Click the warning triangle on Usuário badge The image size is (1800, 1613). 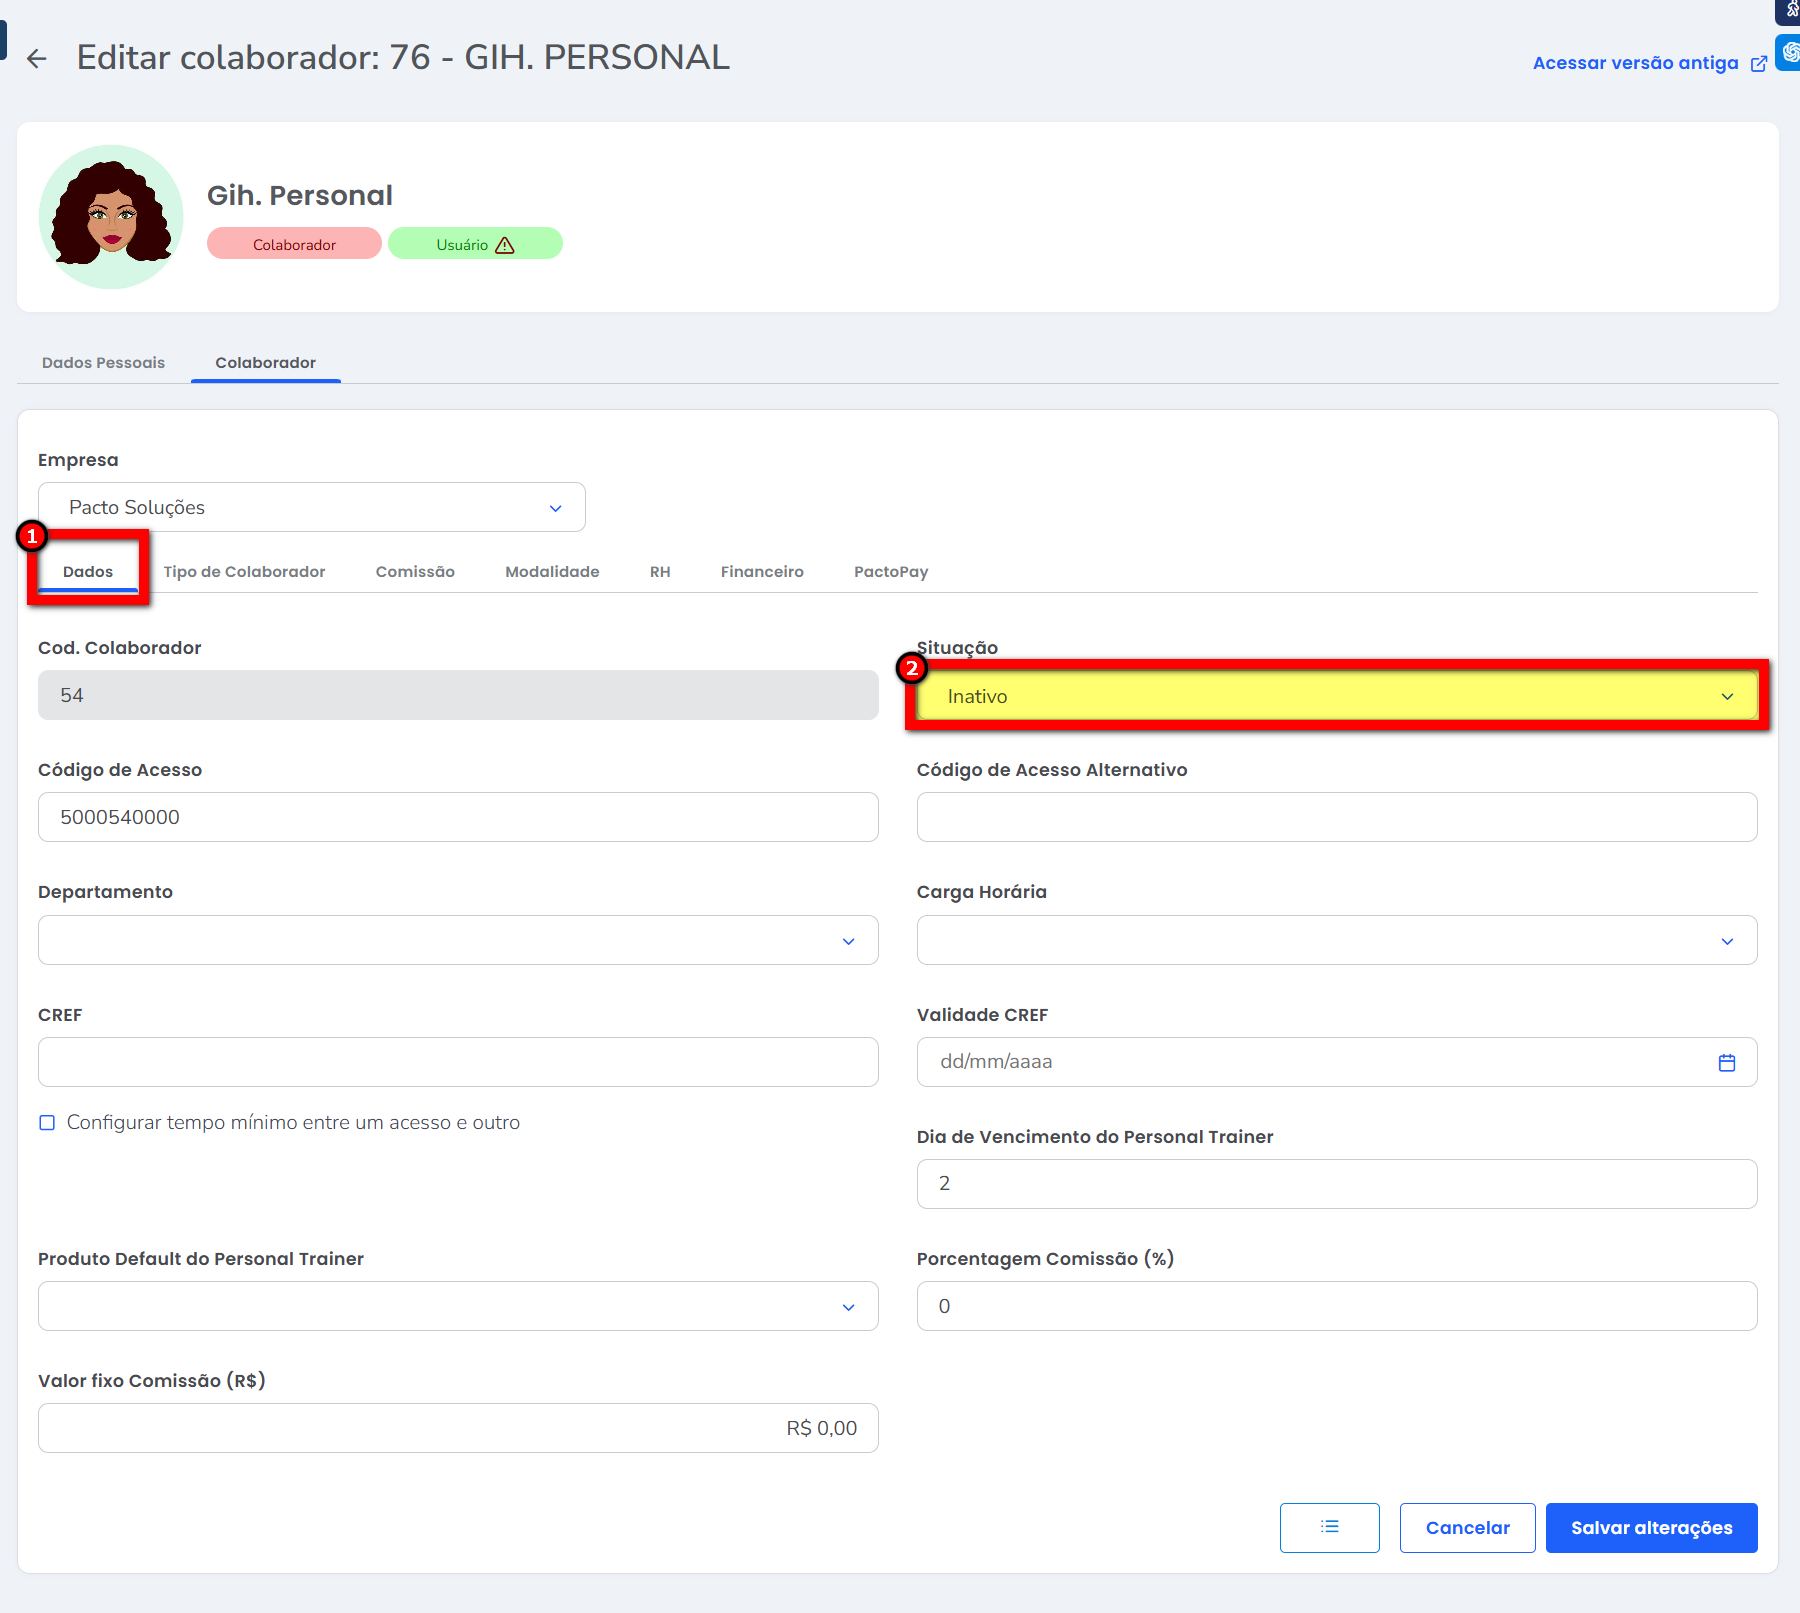(505, 245)
